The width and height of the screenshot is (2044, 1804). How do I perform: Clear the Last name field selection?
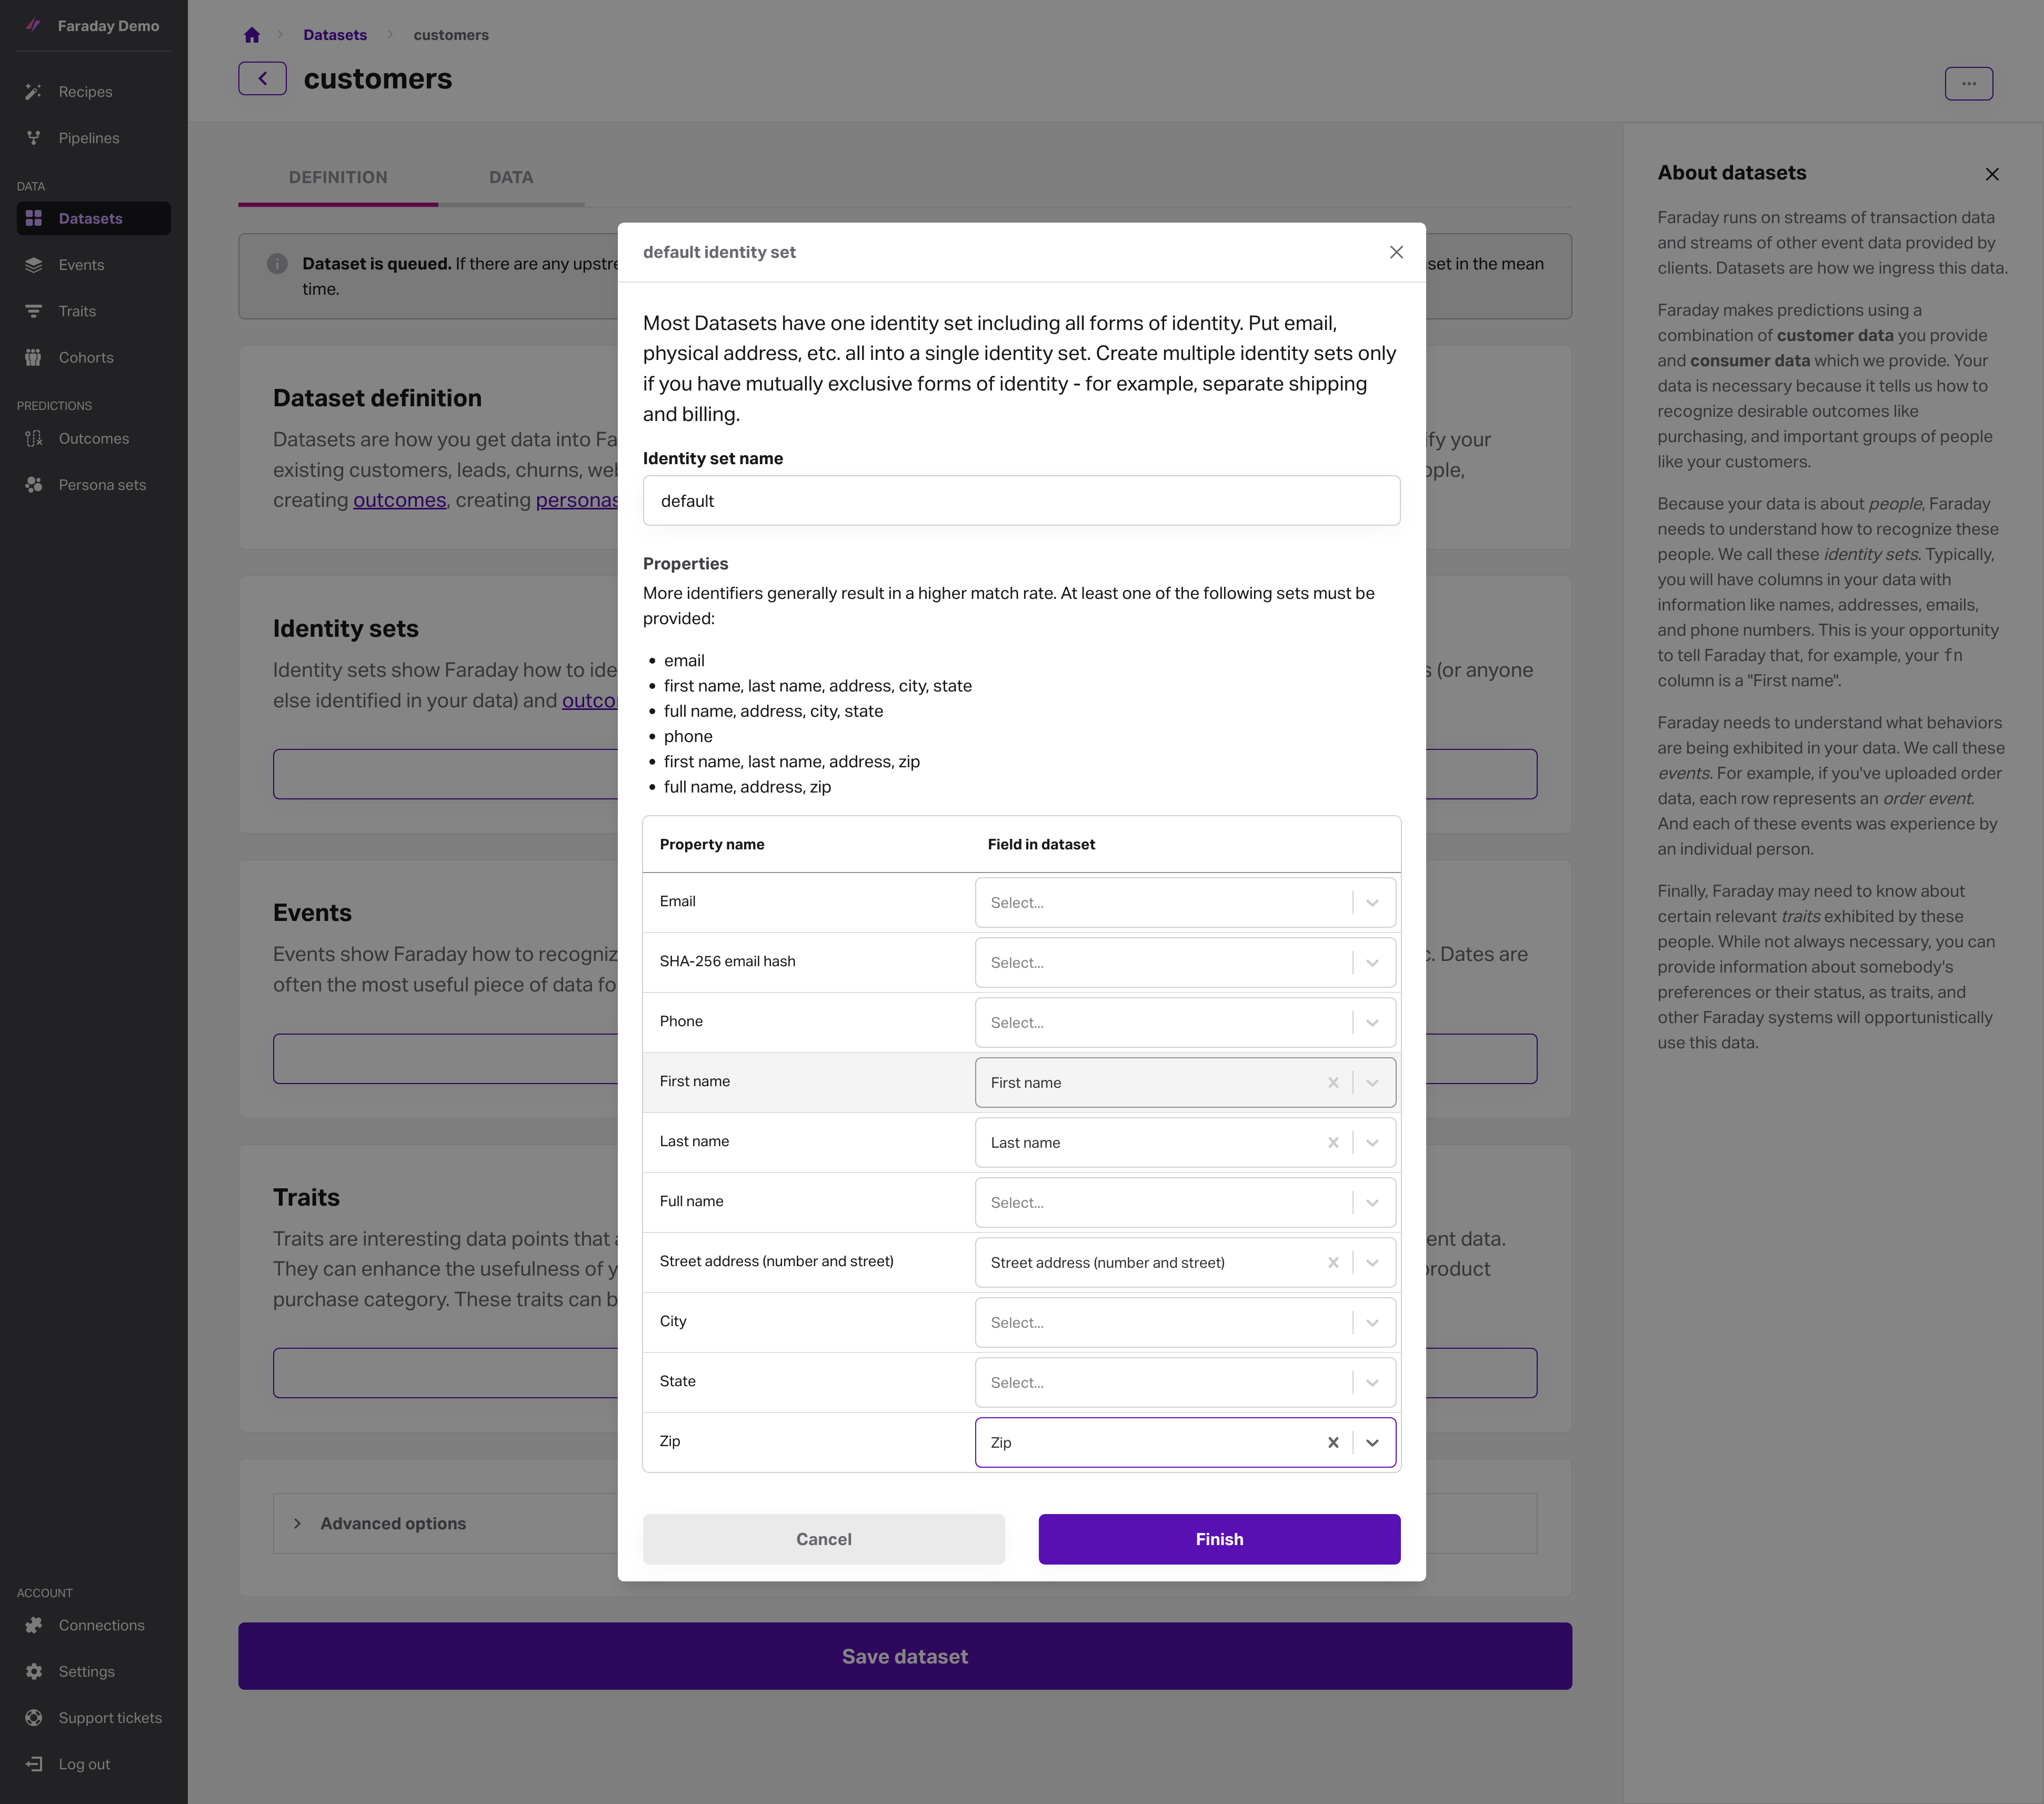1333,1142
